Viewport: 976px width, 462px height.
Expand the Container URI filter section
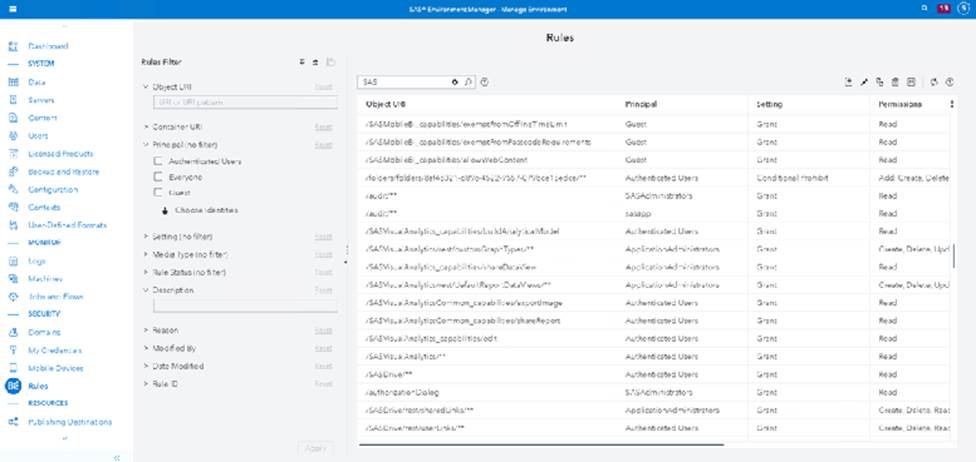146,127
